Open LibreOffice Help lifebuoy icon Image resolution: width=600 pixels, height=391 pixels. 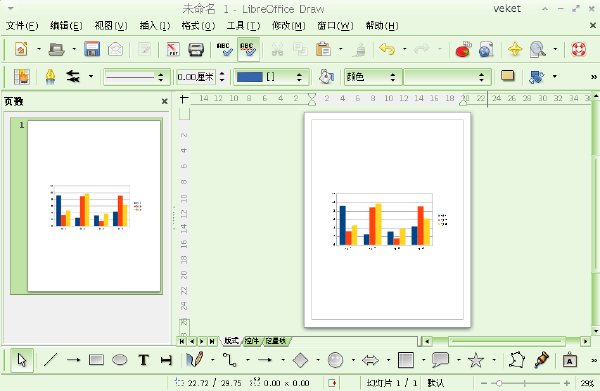click(579, 49)
